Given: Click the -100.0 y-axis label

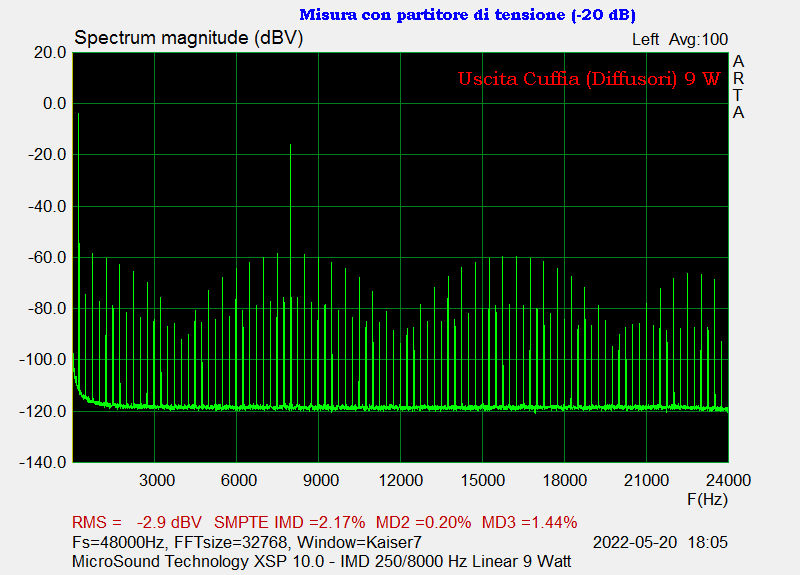Looking at the screenshot, I should (43, 360).
